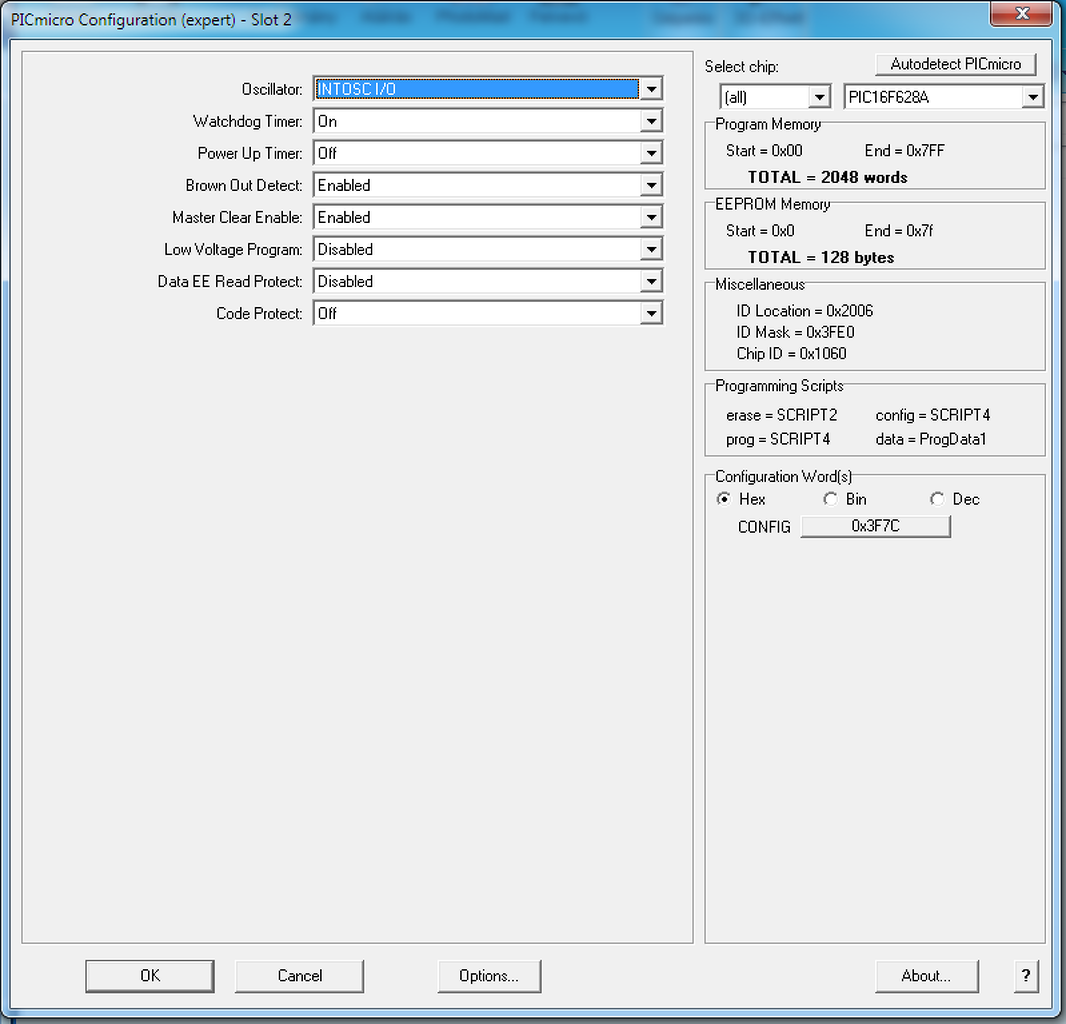Open the chip family filter showing (all)
This screenshot has height=1024, width=1066.
pos(775,97)
